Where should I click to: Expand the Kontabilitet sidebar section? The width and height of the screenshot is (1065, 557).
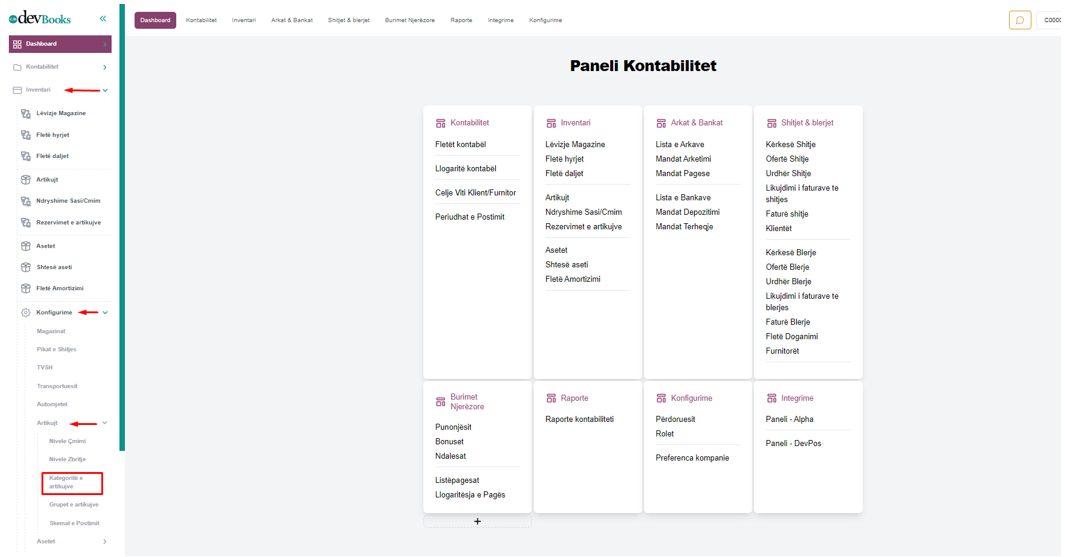(105, 67)
